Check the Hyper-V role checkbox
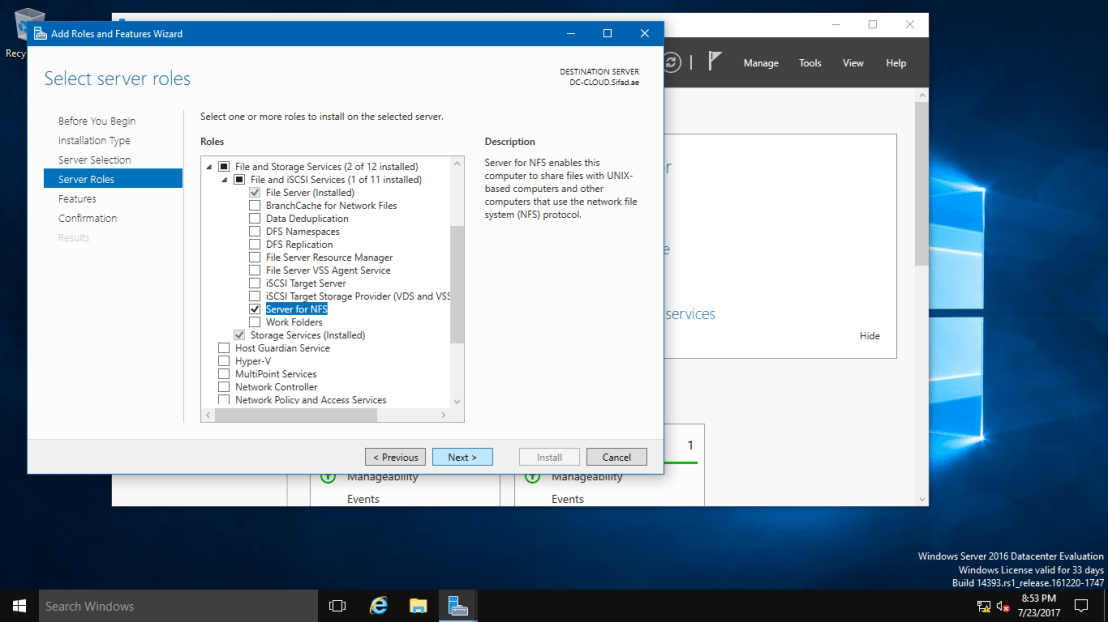 [x=224, y=360]
